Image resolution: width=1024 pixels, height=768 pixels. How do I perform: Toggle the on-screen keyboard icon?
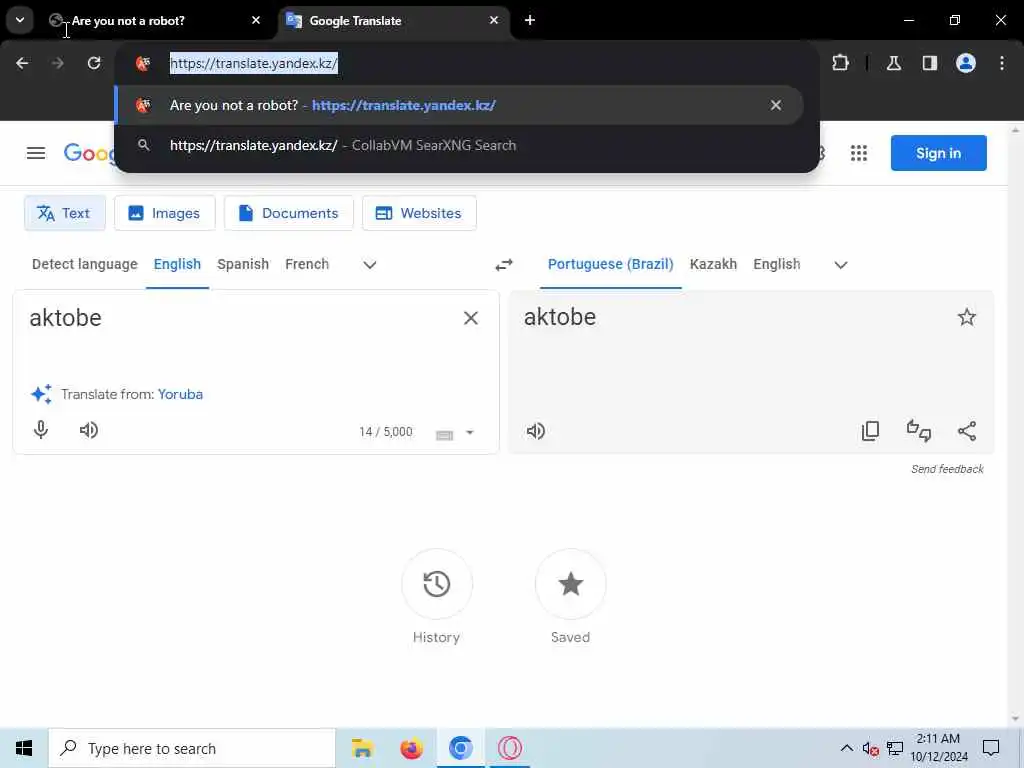coord(444,434)
